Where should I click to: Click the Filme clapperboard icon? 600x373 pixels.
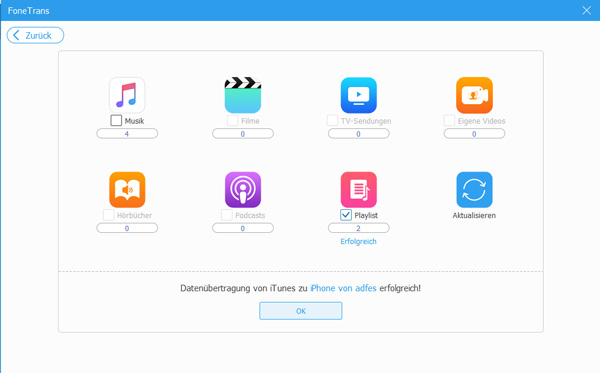[243, 95]
